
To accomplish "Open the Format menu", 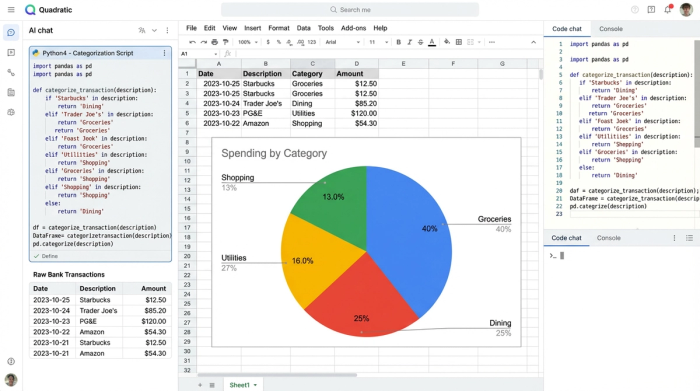I will click(x=279, y=28).
